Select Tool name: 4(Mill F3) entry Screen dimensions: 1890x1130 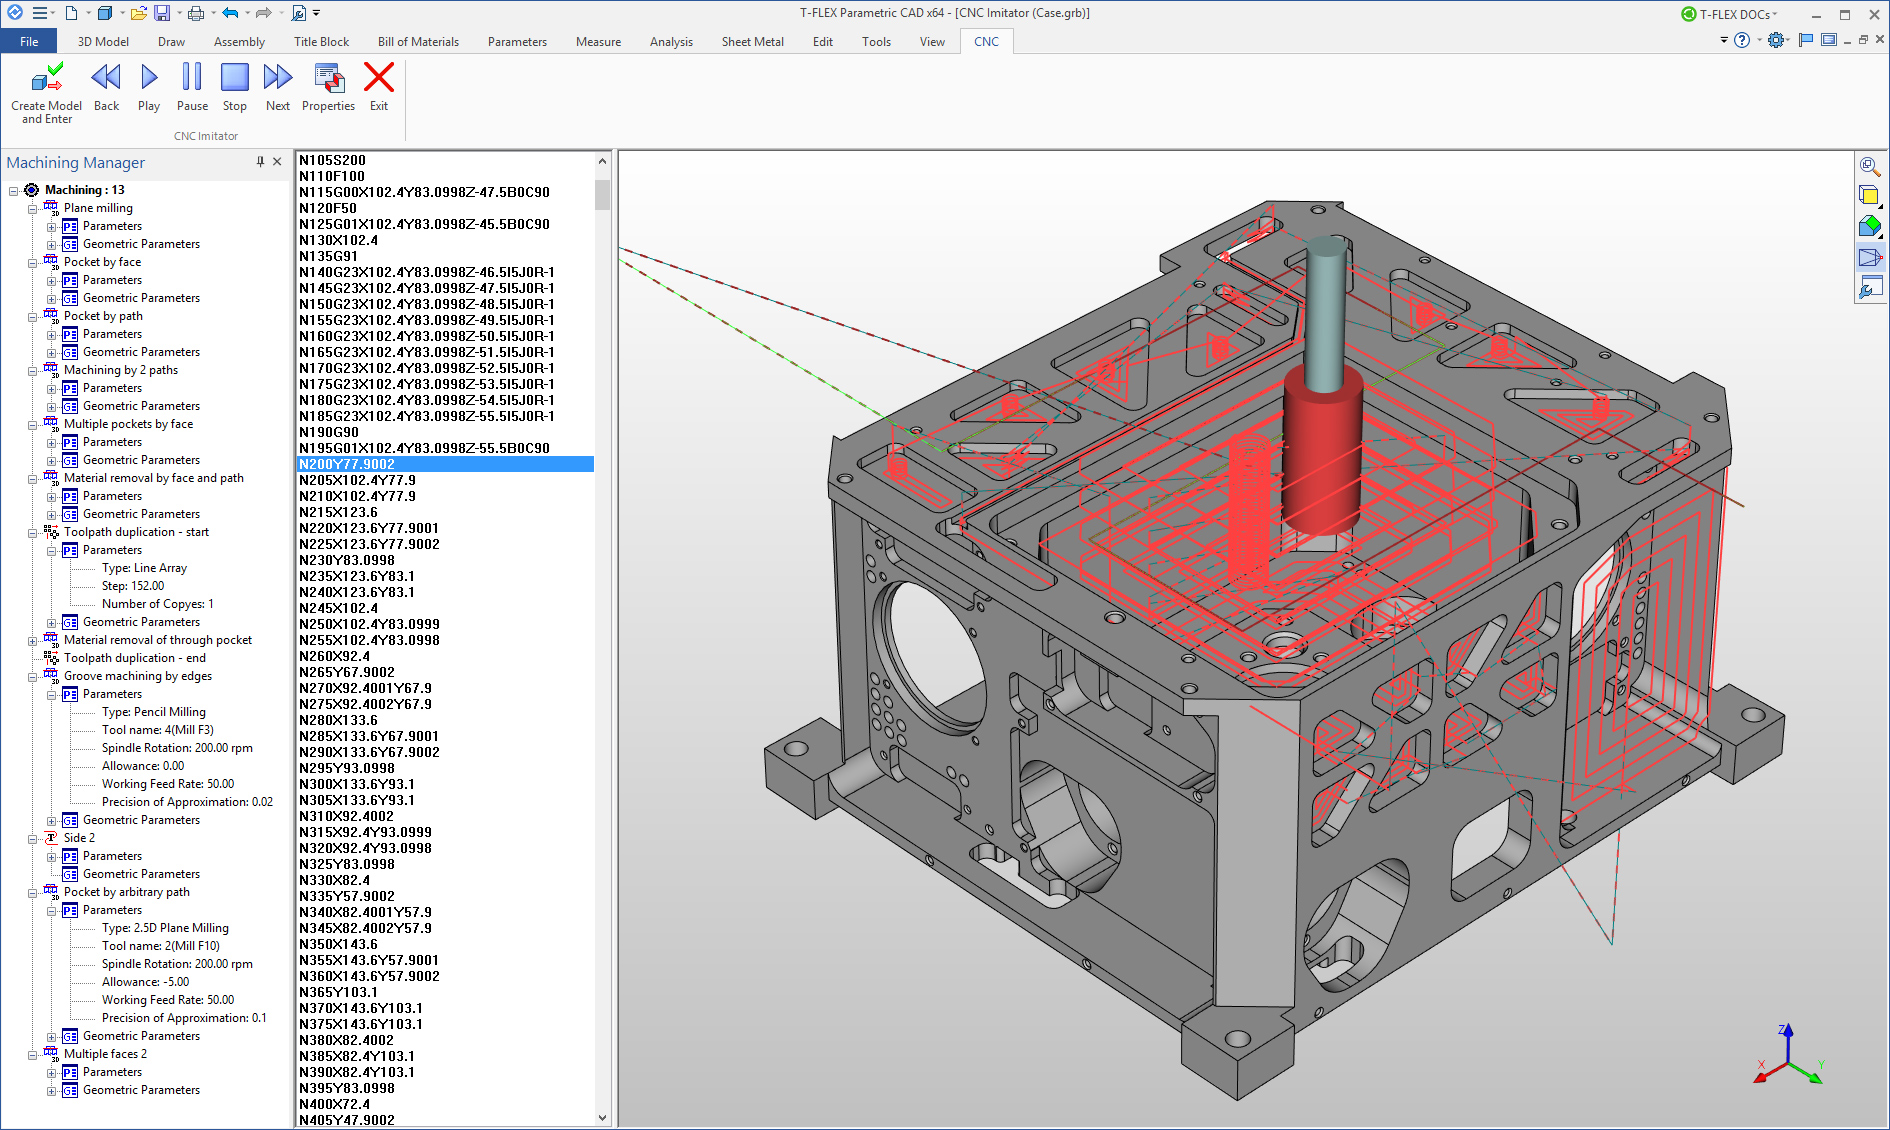[158, 730]
